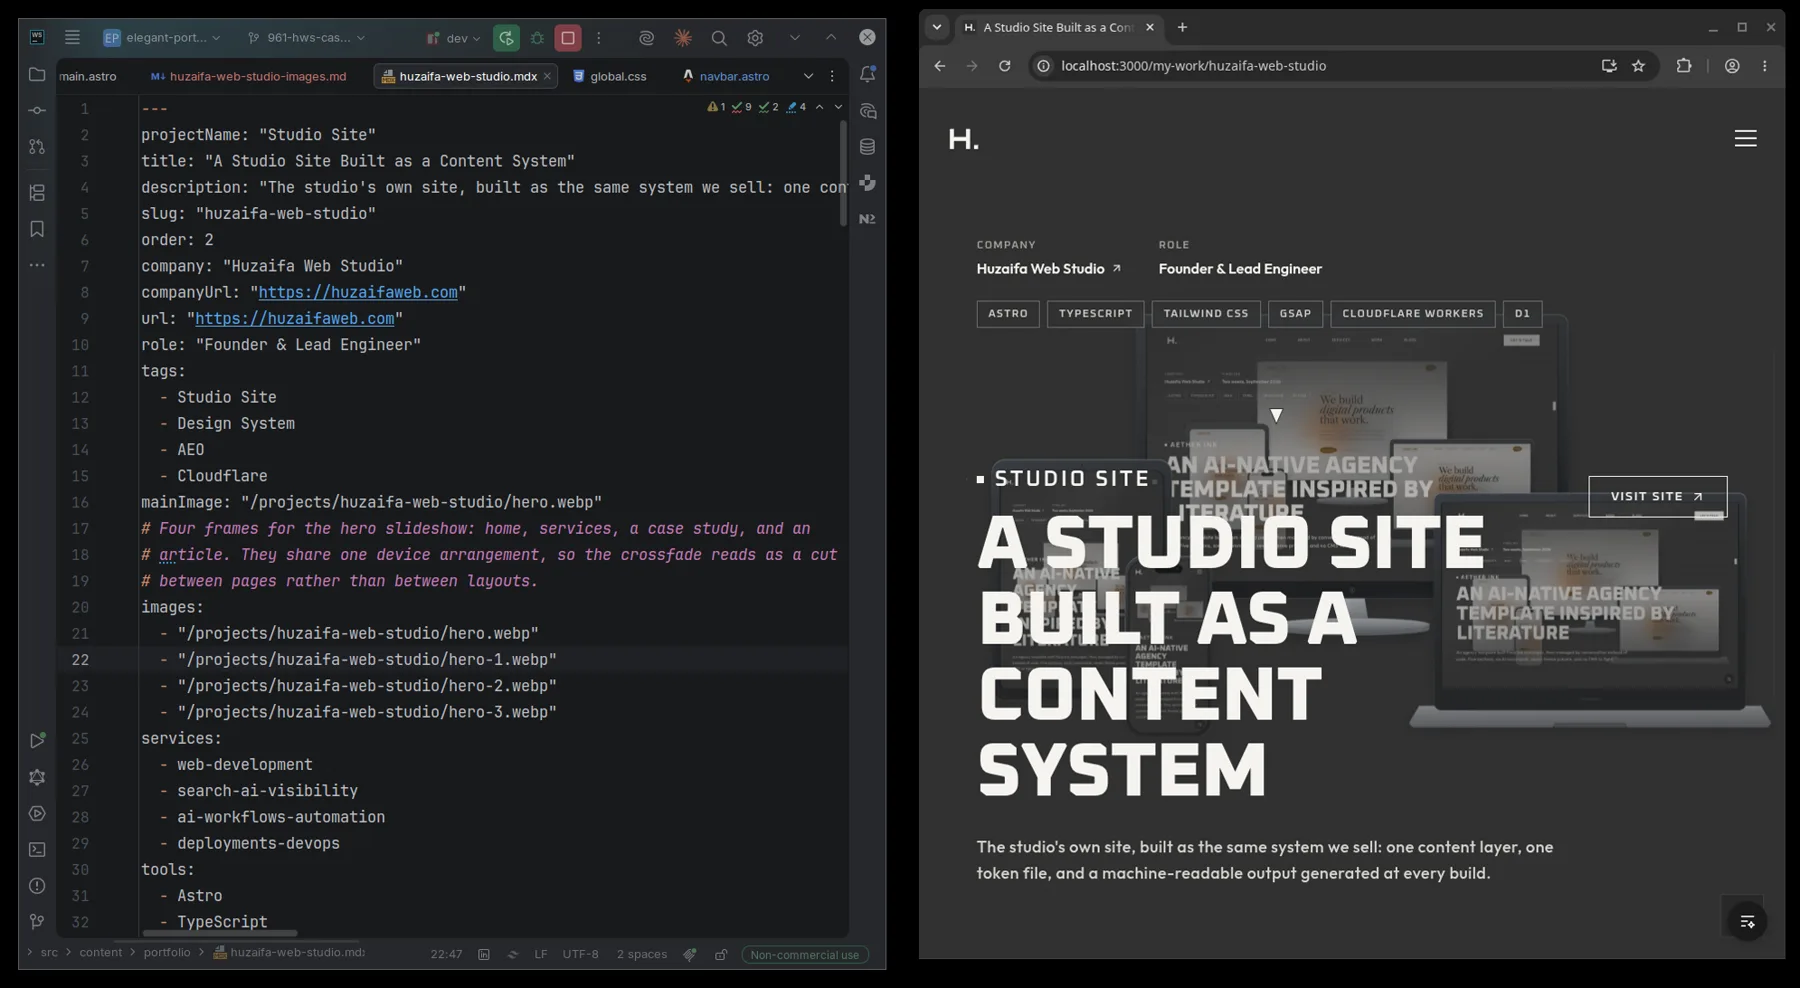Show more tool windows ellipsis in sidebar
Image resolution: width=1800 pixels, height=988 pixels.
coord(37,265)
